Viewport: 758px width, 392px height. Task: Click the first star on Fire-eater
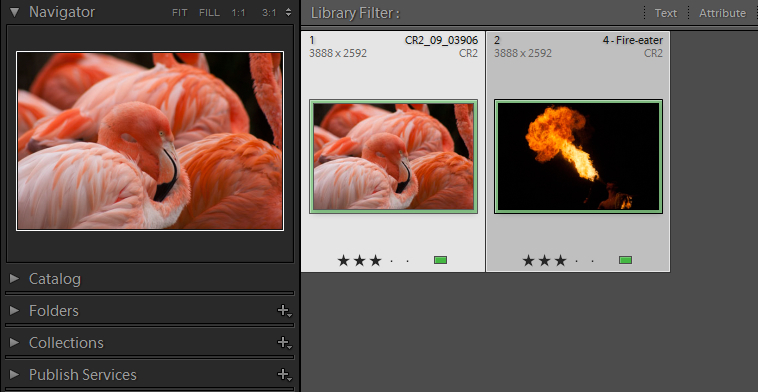528,261
